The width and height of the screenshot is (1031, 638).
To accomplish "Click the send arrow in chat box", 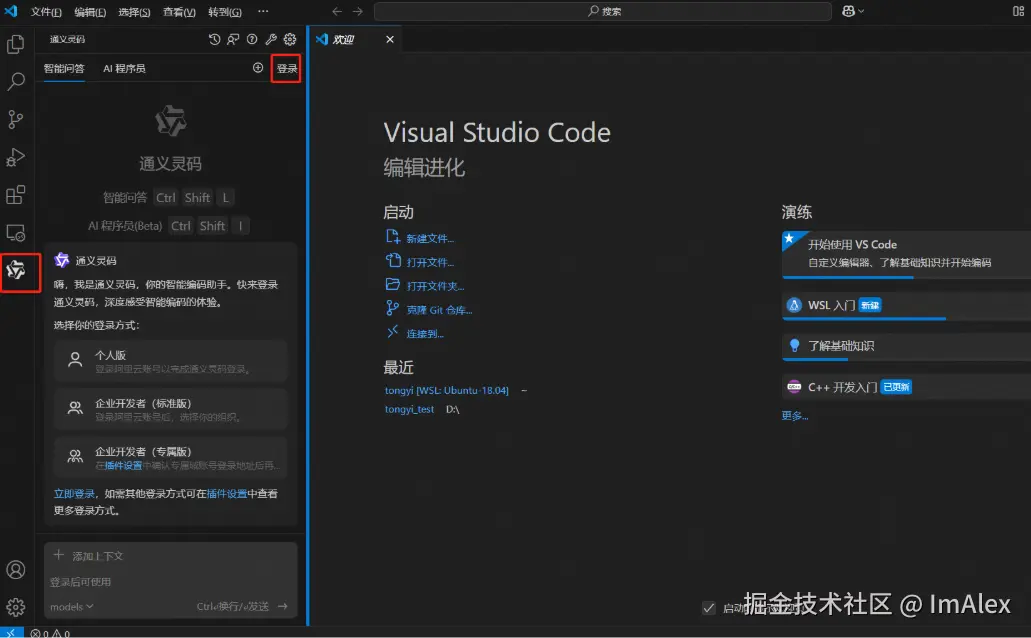I will pyautogui.click(x=283, y=606).
